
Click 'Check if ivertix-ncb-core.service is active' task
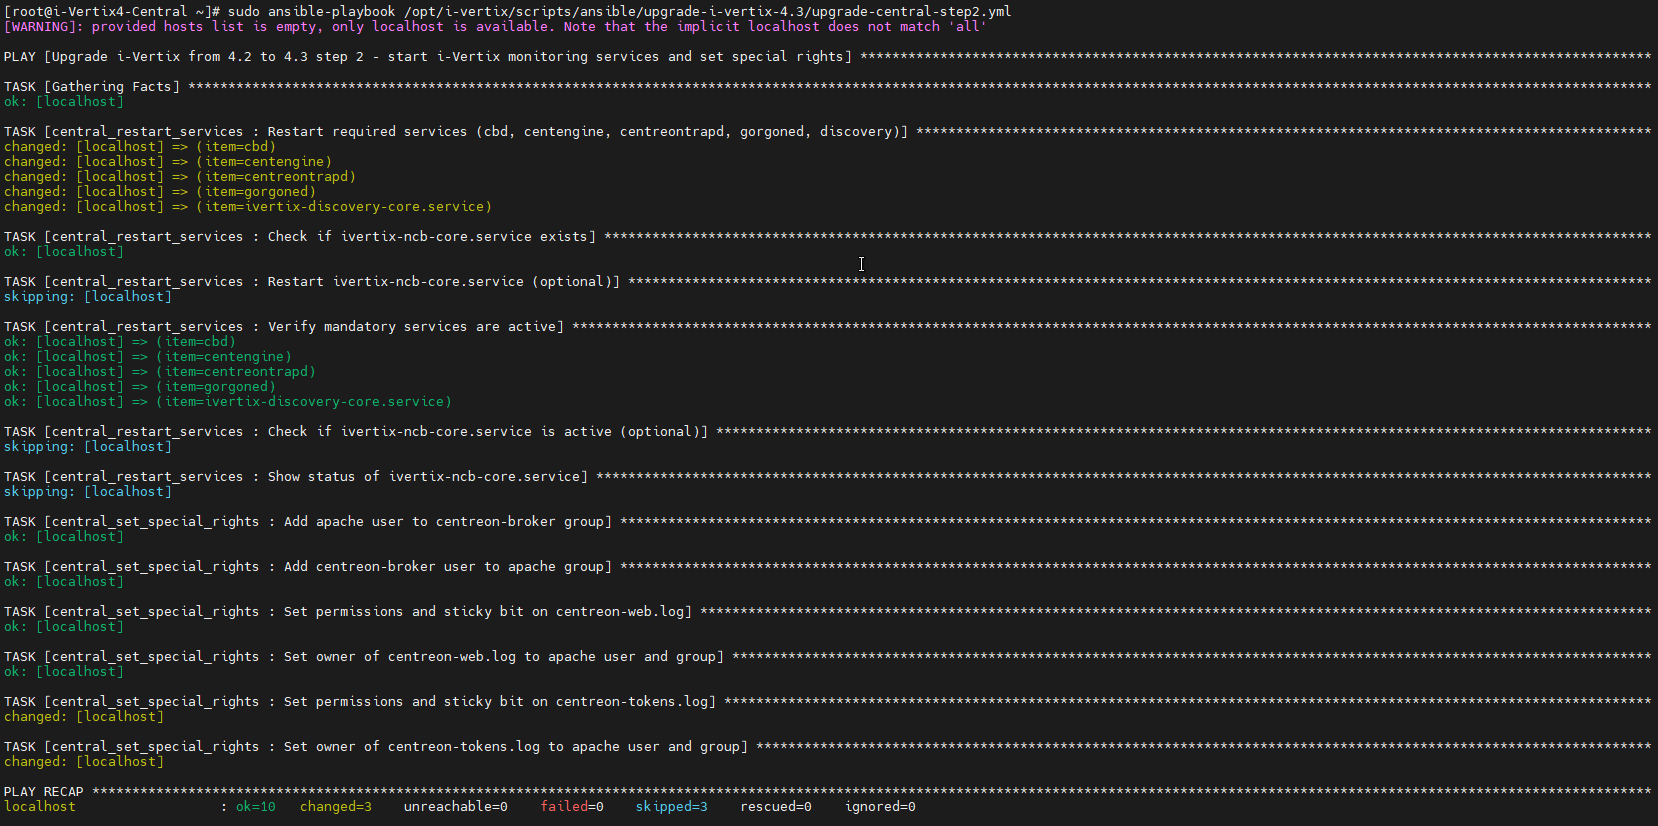point(827,432)
